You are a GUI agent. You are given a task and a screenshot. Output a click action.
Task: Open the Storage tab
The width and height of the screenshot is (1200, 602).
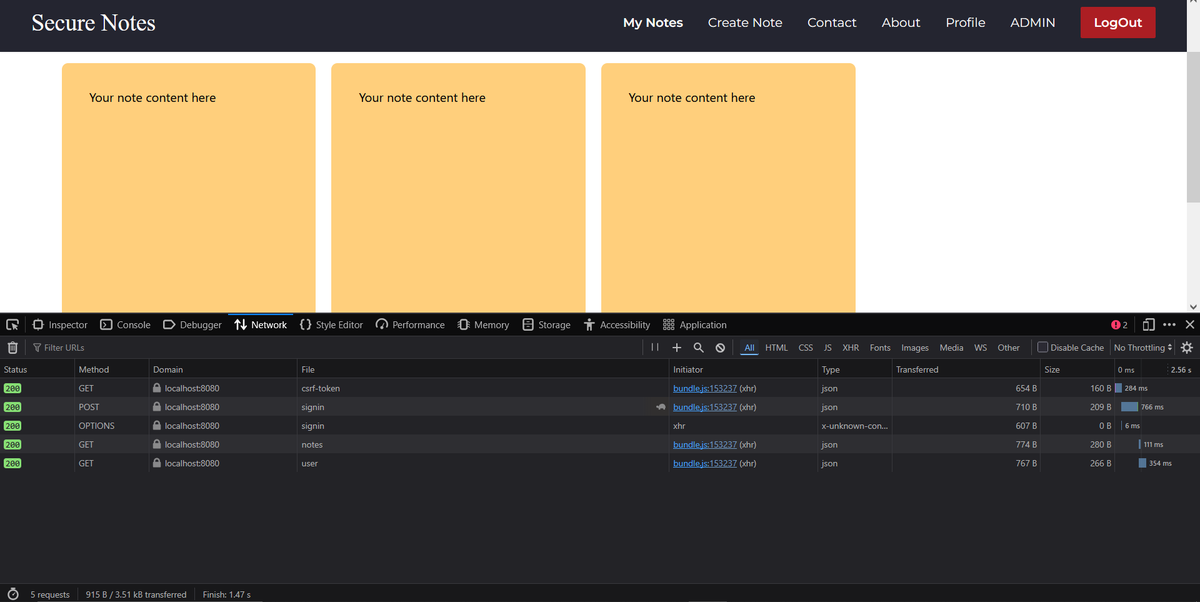(546, 325)
